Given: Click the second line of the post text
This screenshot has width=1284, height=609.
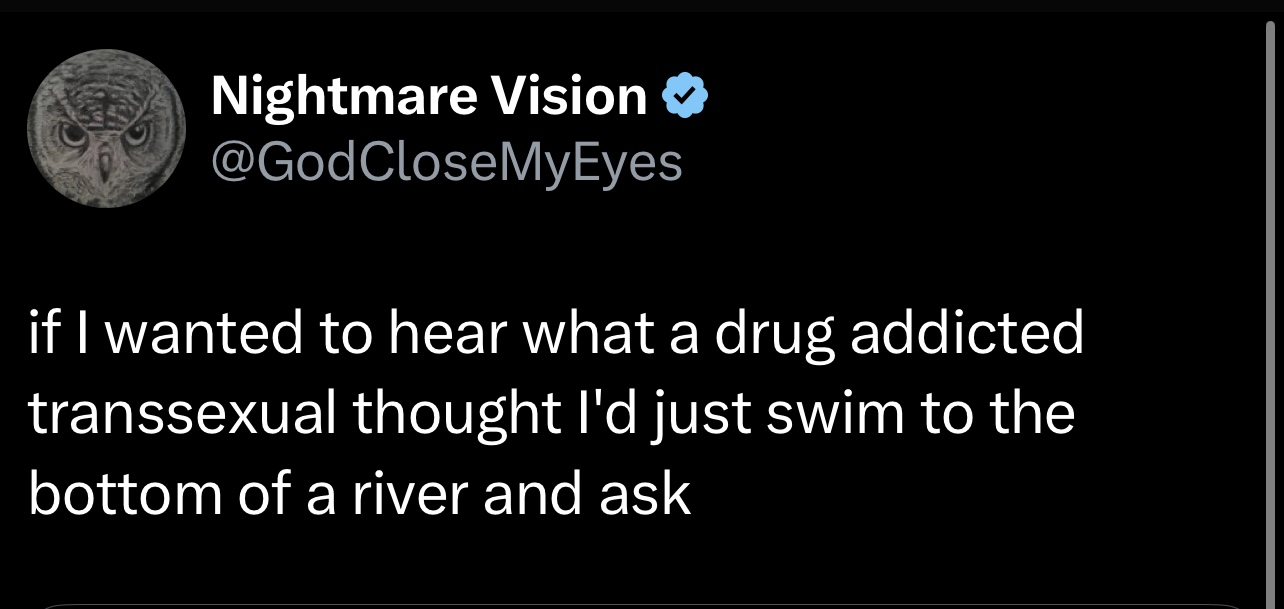Looking at the screenshot, I should click(x=551, y=416).
